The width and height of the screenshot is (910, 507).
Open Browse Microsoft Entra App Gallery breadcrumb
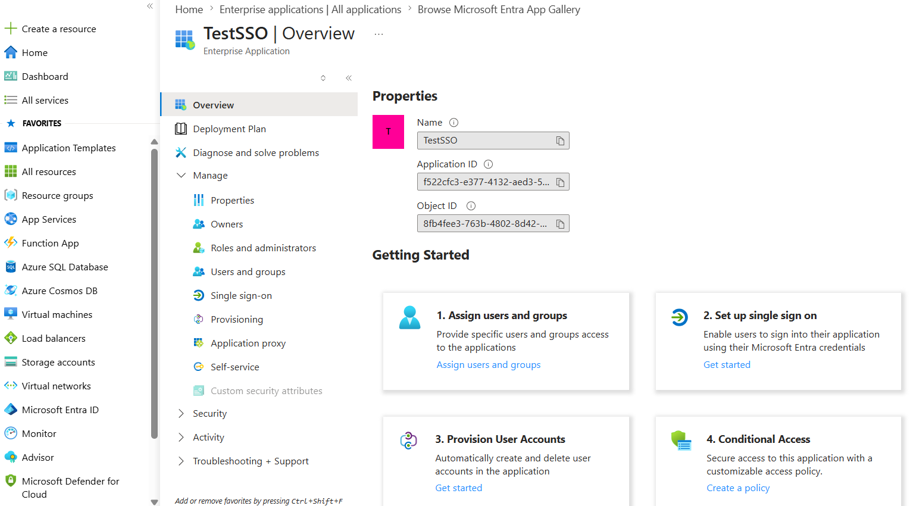pyautogui.click(x=499, y=9)
